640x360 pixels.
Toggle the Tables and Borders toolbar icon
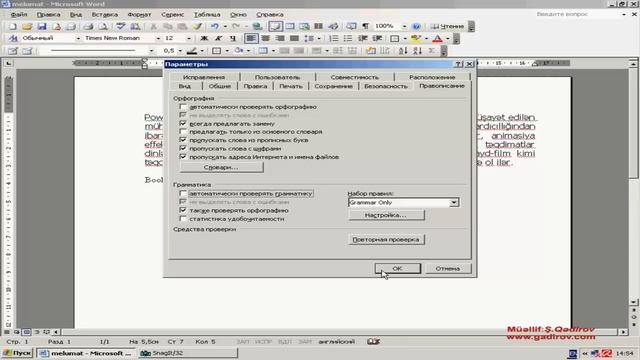pyautogui.click(x=276, y=27)
